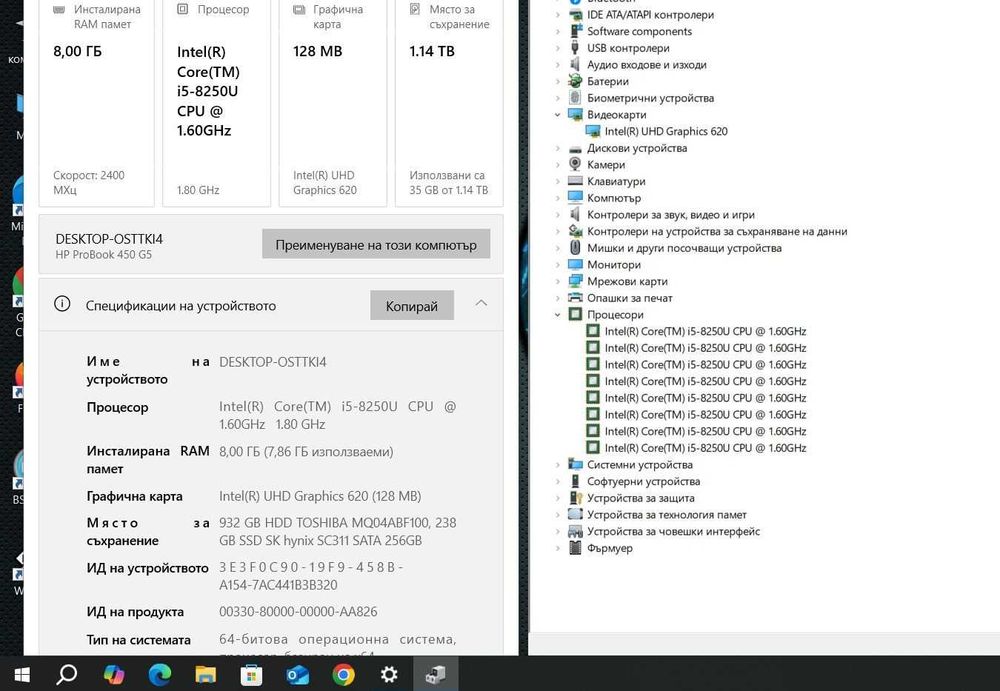This screenshot has width=1000, height=691.
Task: Expand the Системни устройства node
Action: [557, 464]
